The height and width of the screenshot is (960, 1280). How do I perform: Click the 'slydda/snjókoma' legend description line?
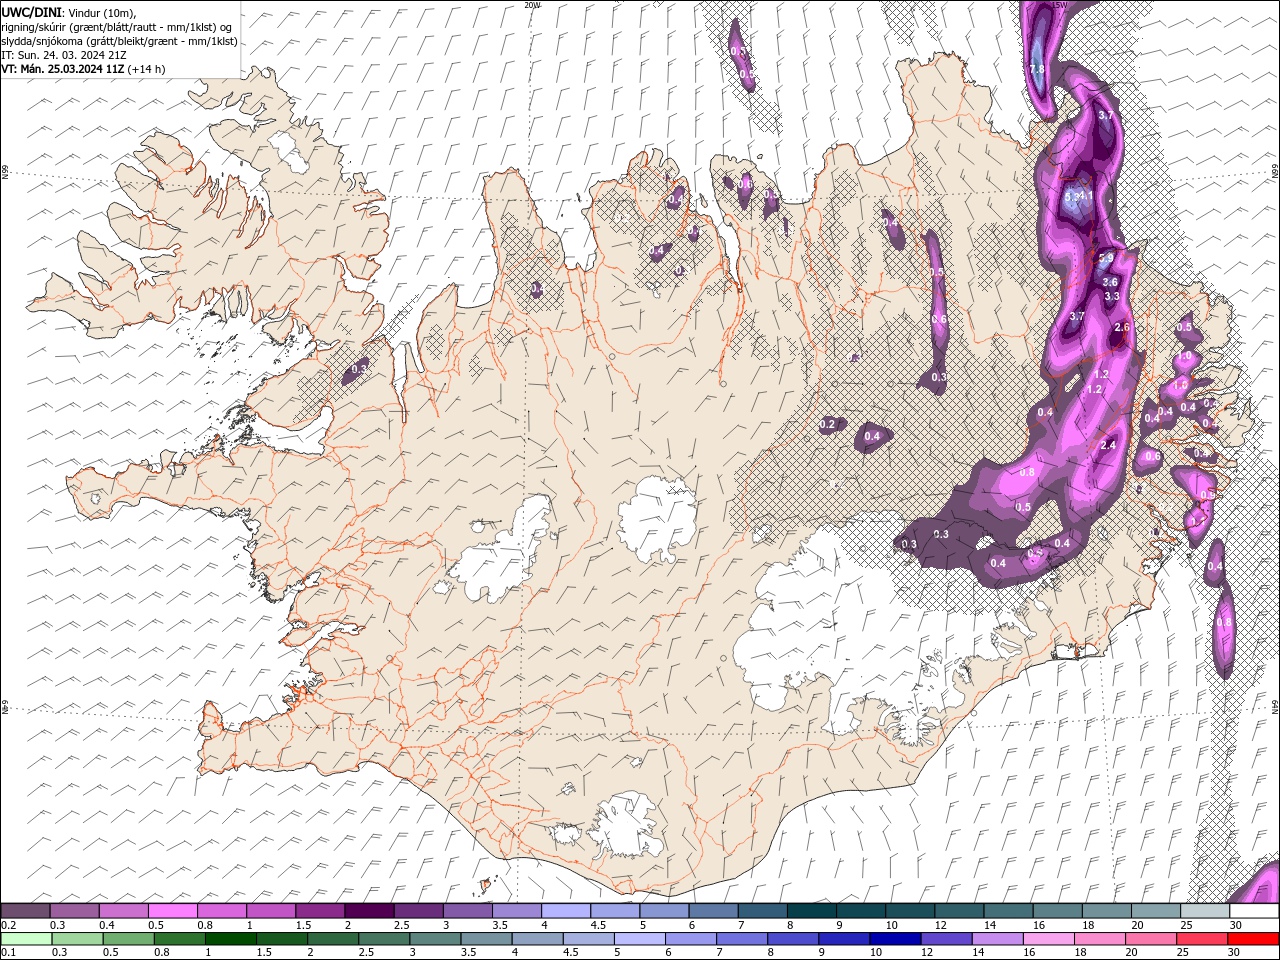(x=120, y=41)
